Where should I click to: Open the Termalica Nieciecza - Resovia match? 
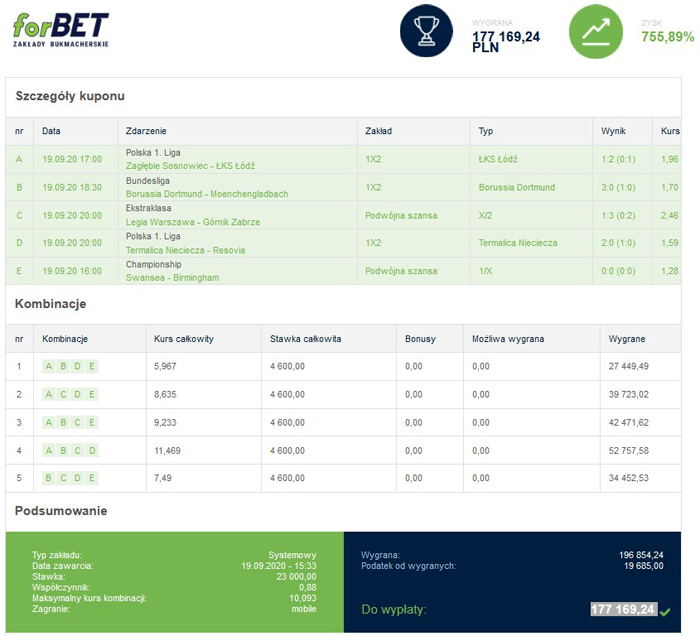pyautogui.click(x=185, y=250)
